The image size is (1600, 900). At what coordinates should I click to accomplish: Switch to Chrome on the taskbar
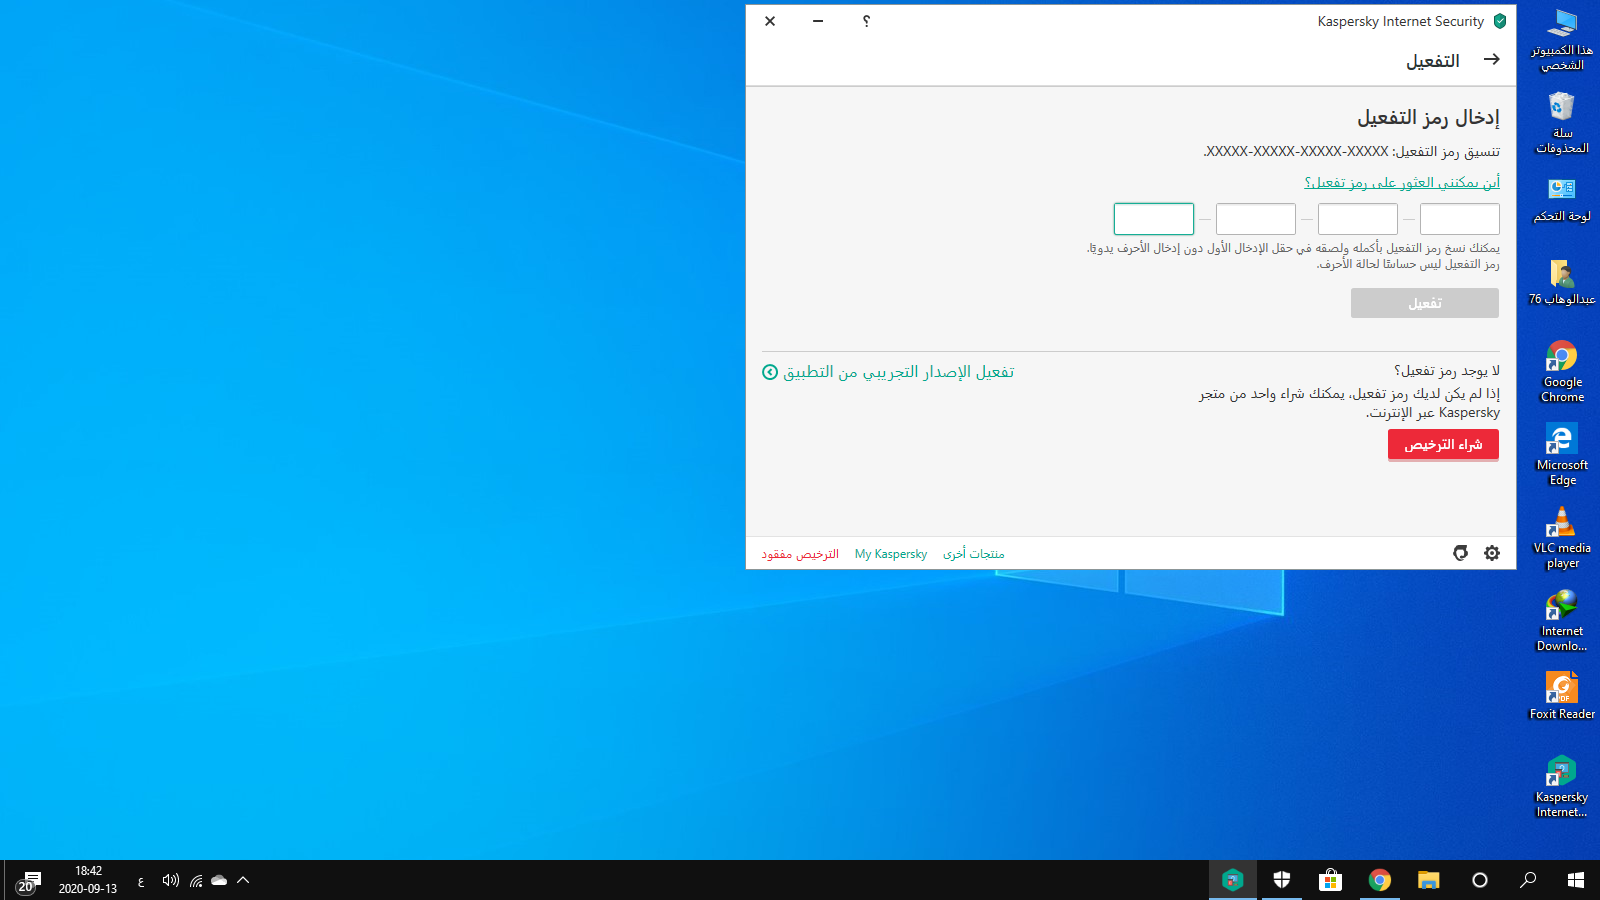coord(1380,880)
